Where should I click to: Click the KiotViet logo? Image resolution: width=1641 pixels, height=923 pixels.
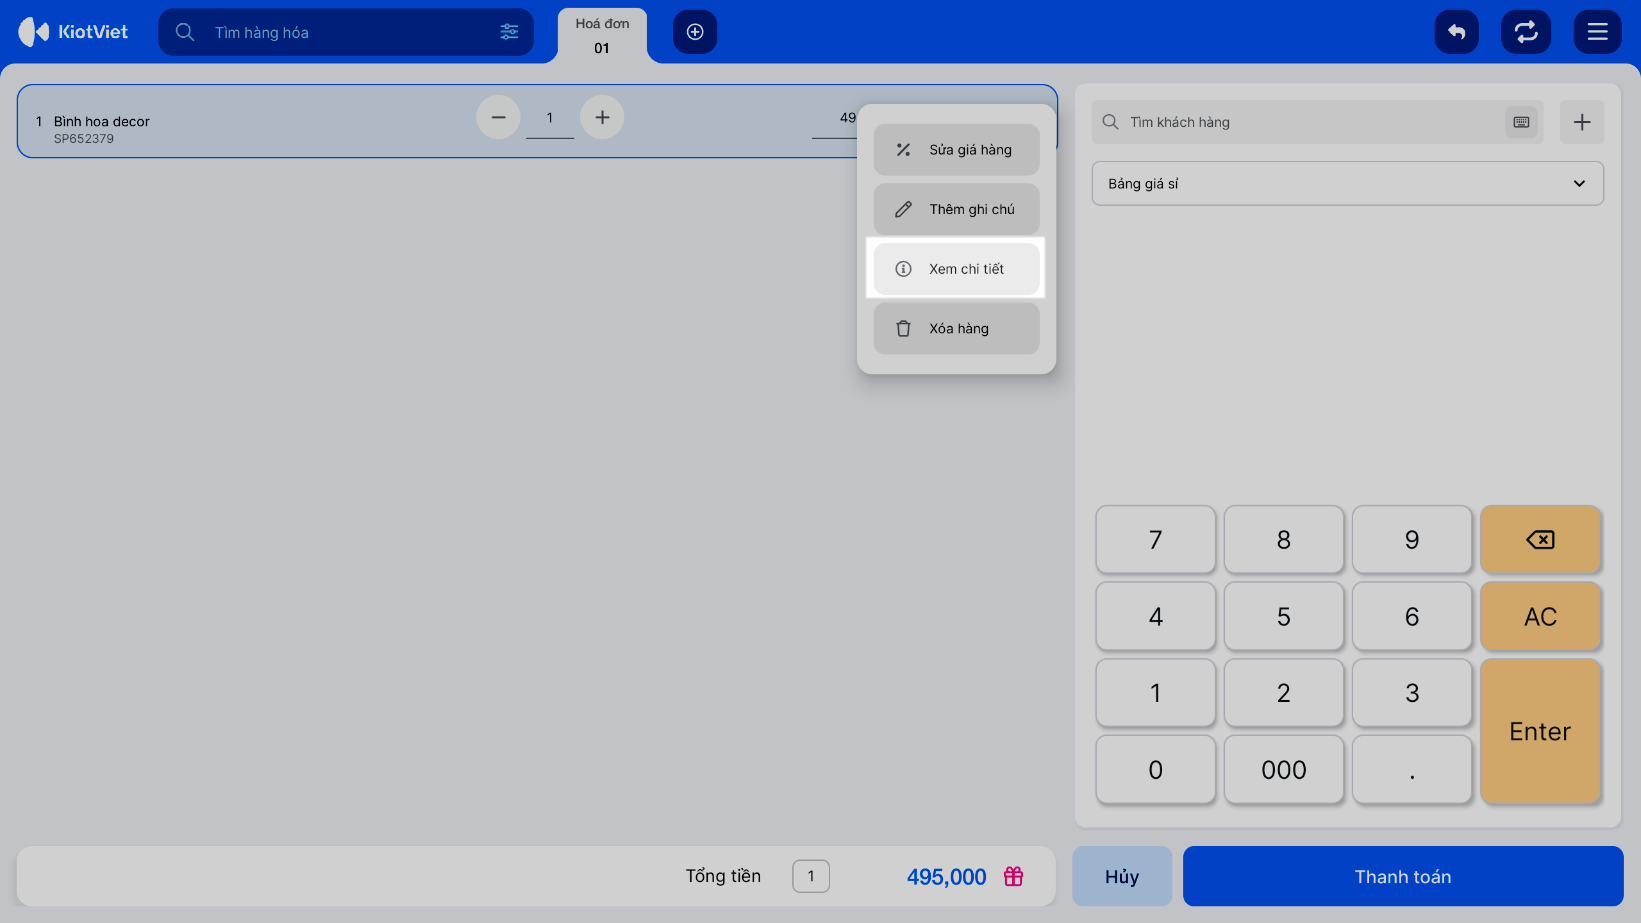point(73,32)
